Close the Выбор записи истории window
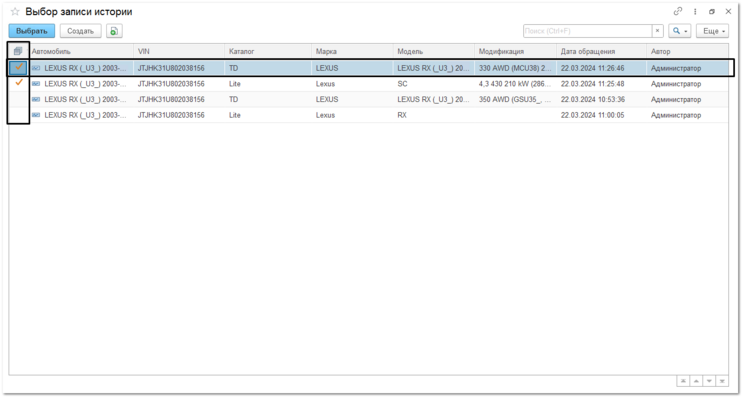The image size is (743, 398). click(728, 11)
